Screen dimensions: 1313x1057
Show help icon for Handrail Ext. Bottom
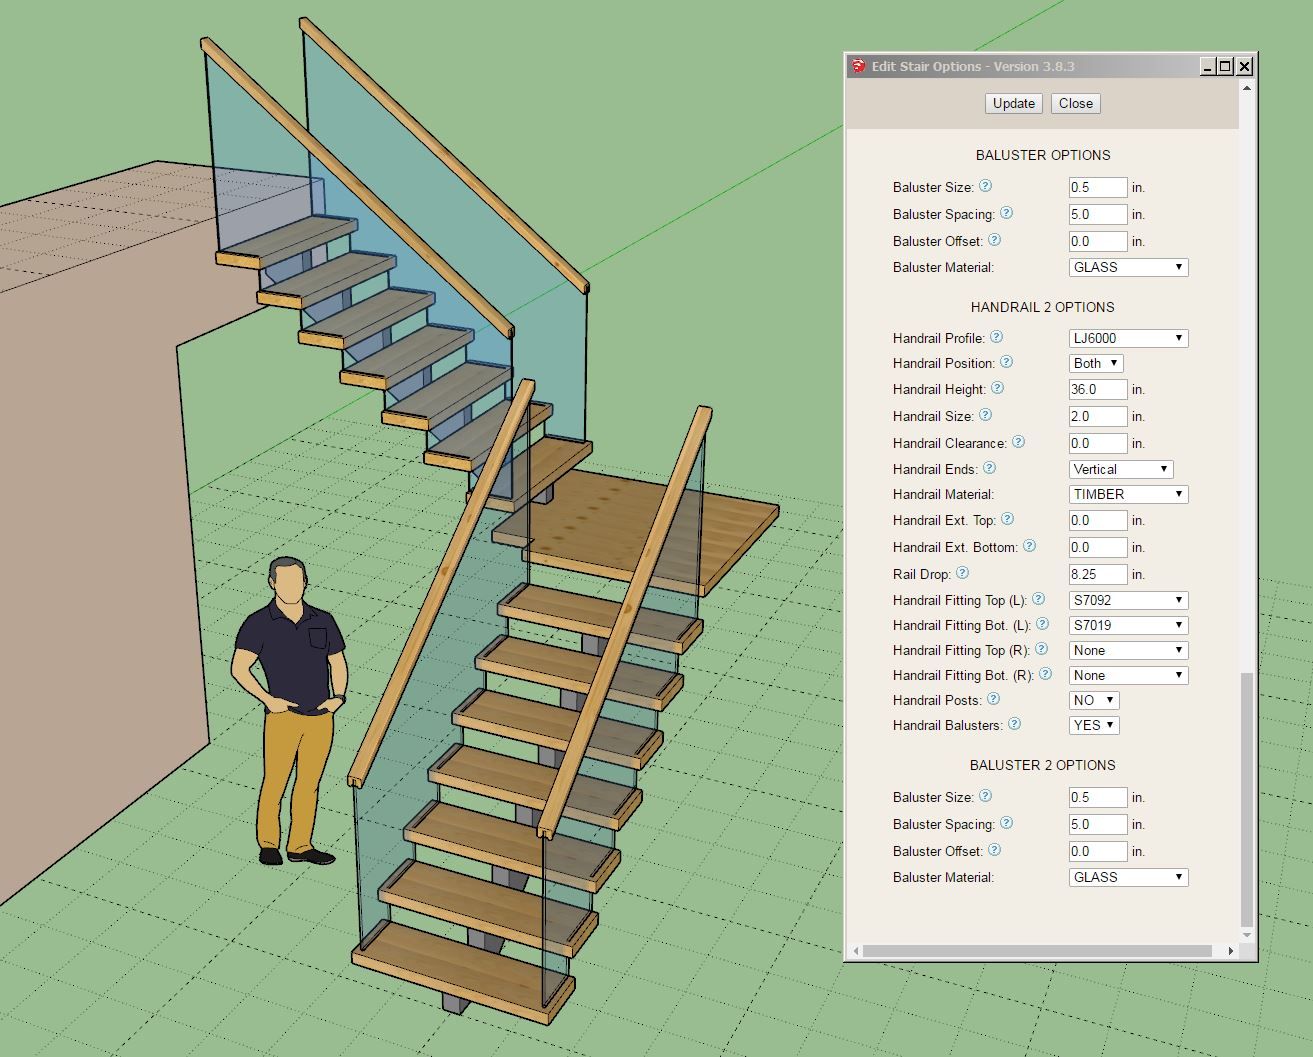click(x=1029, y=546)
